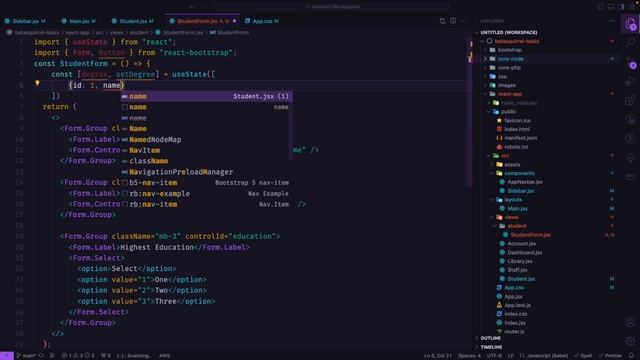Open the Explorer view in activity bar
640x360 pixels.
coord(631,23)
